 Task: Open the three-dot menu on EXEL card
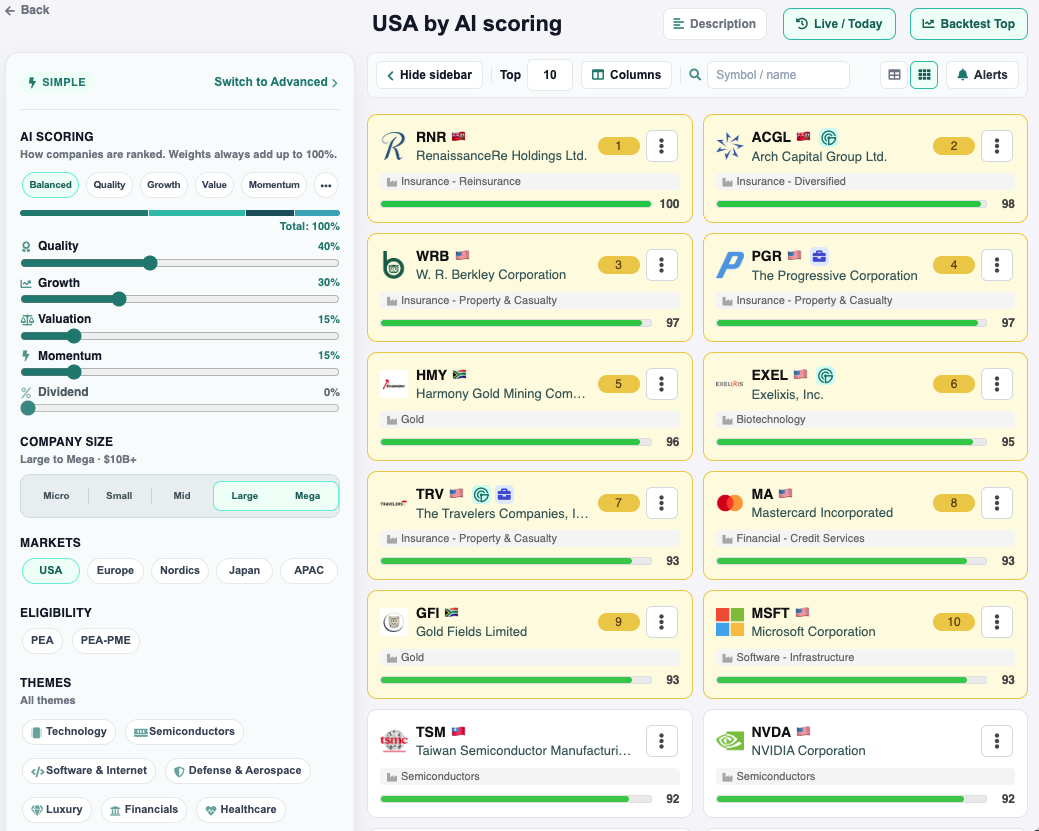(x=997, y=384)
